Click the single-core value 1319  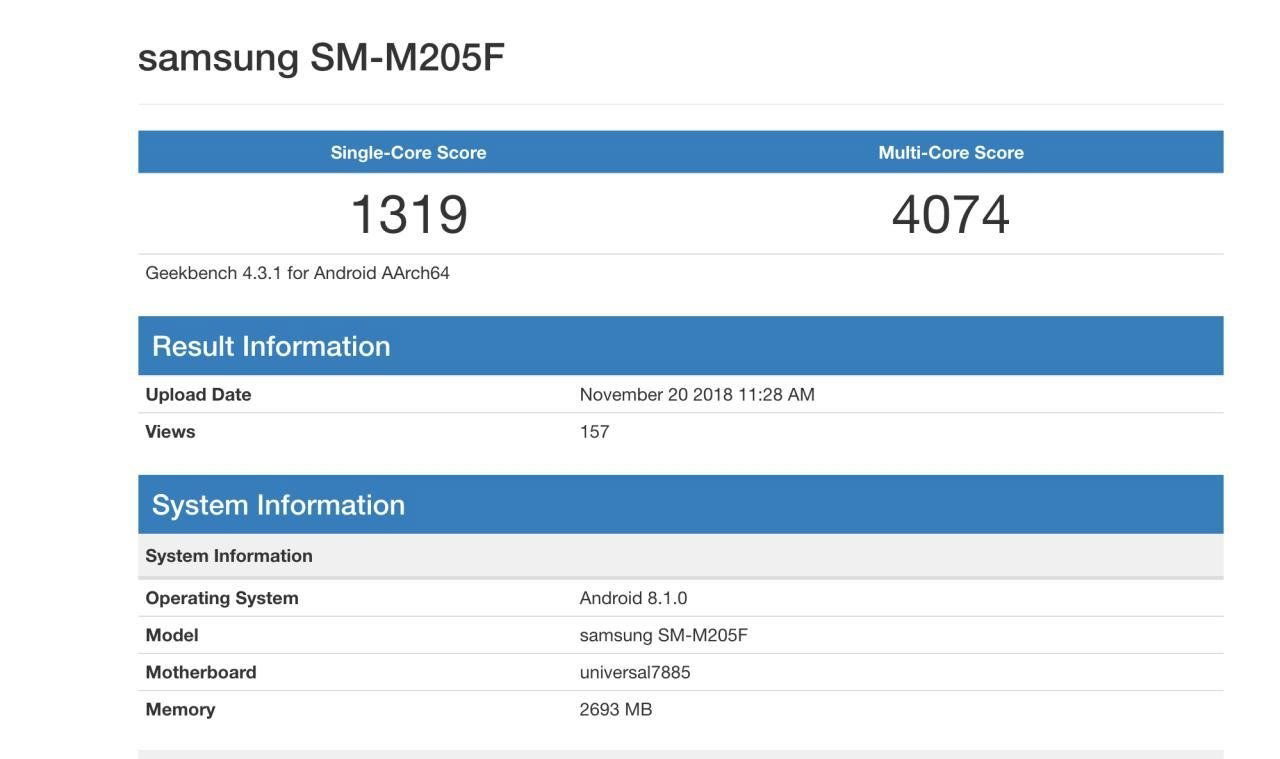(409, 214)
